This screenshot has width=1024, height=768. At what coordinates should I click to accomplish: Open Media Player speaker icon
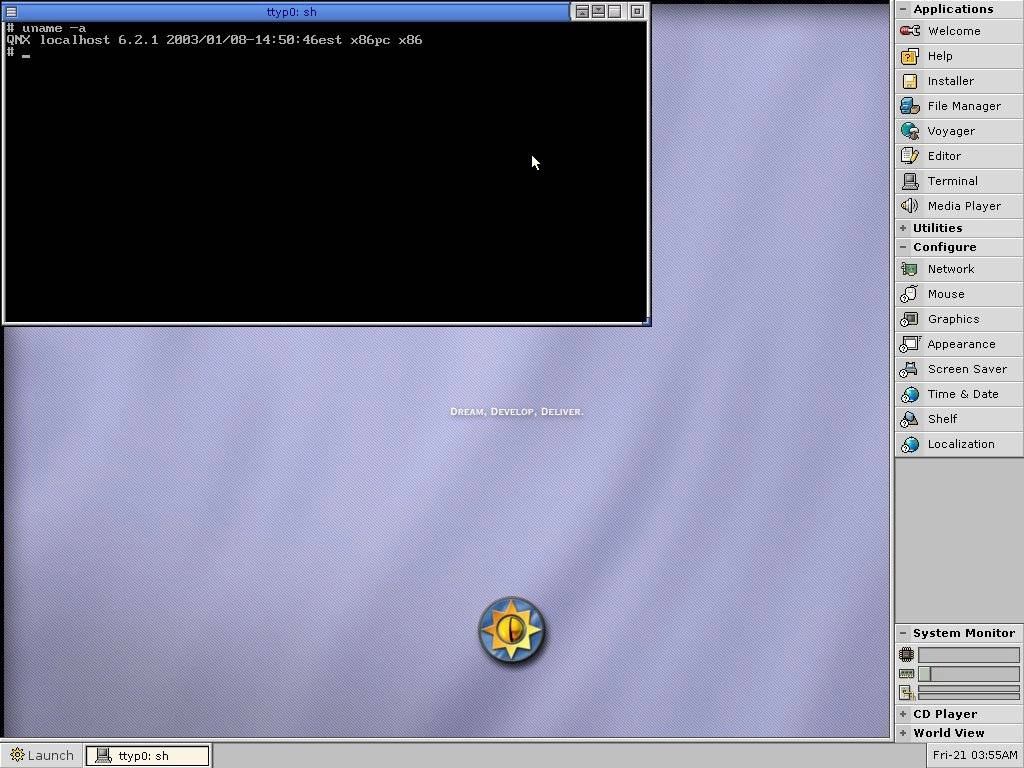tap(910, 206)
